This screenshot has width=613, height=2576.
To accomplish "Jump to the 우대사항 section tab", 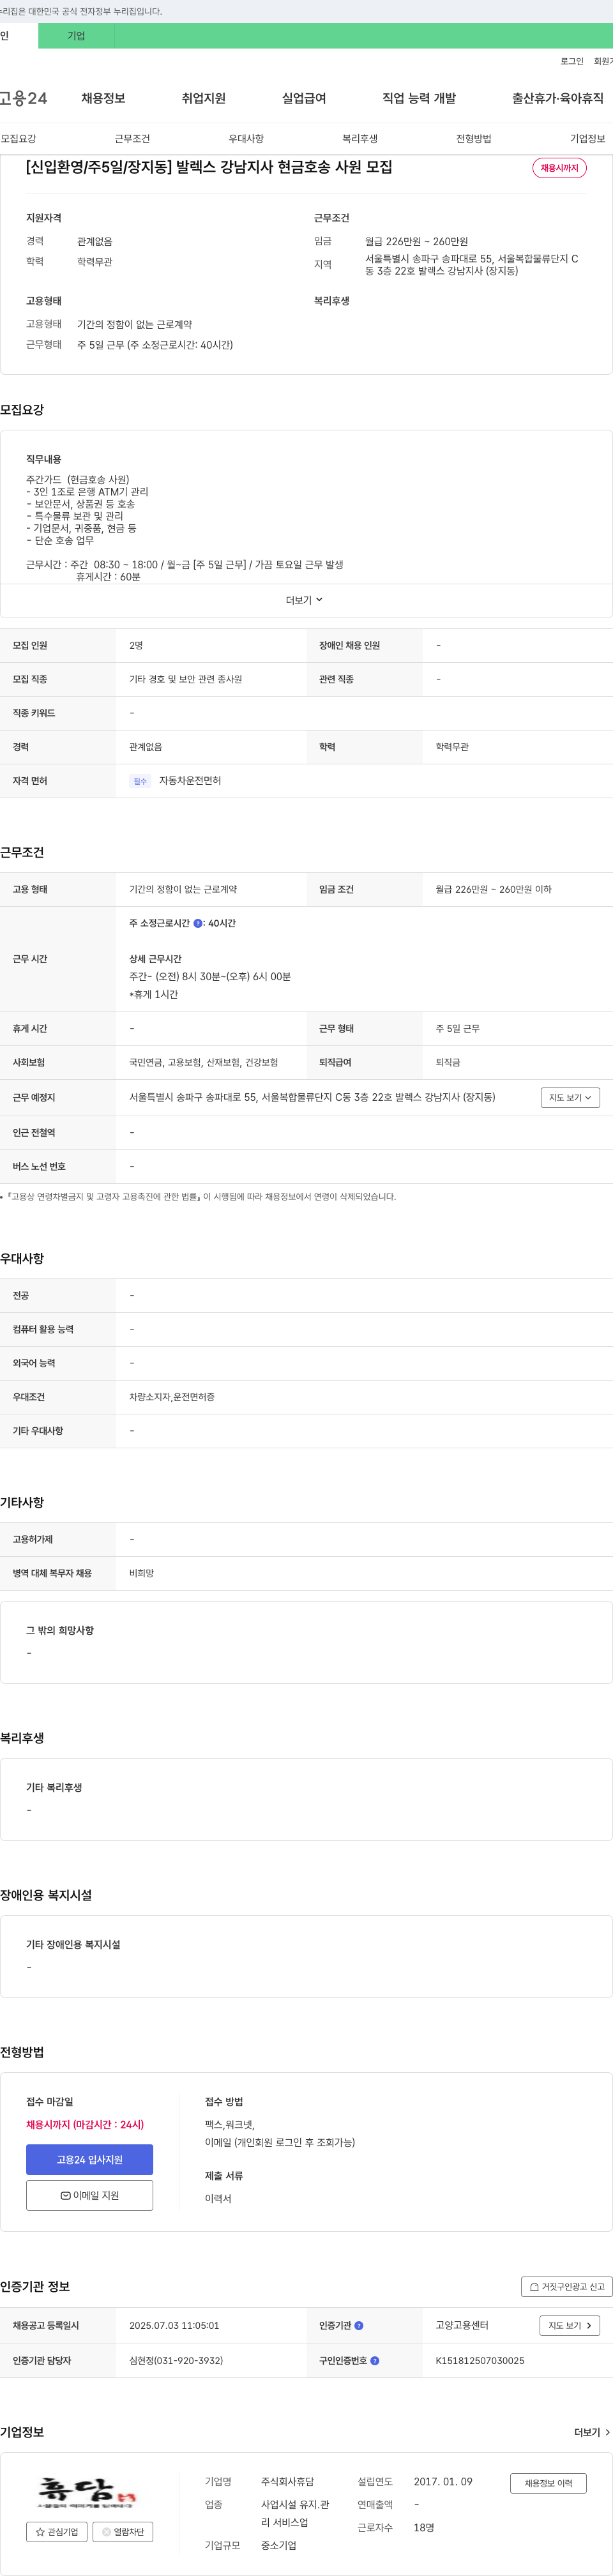I will click(246, 139).
